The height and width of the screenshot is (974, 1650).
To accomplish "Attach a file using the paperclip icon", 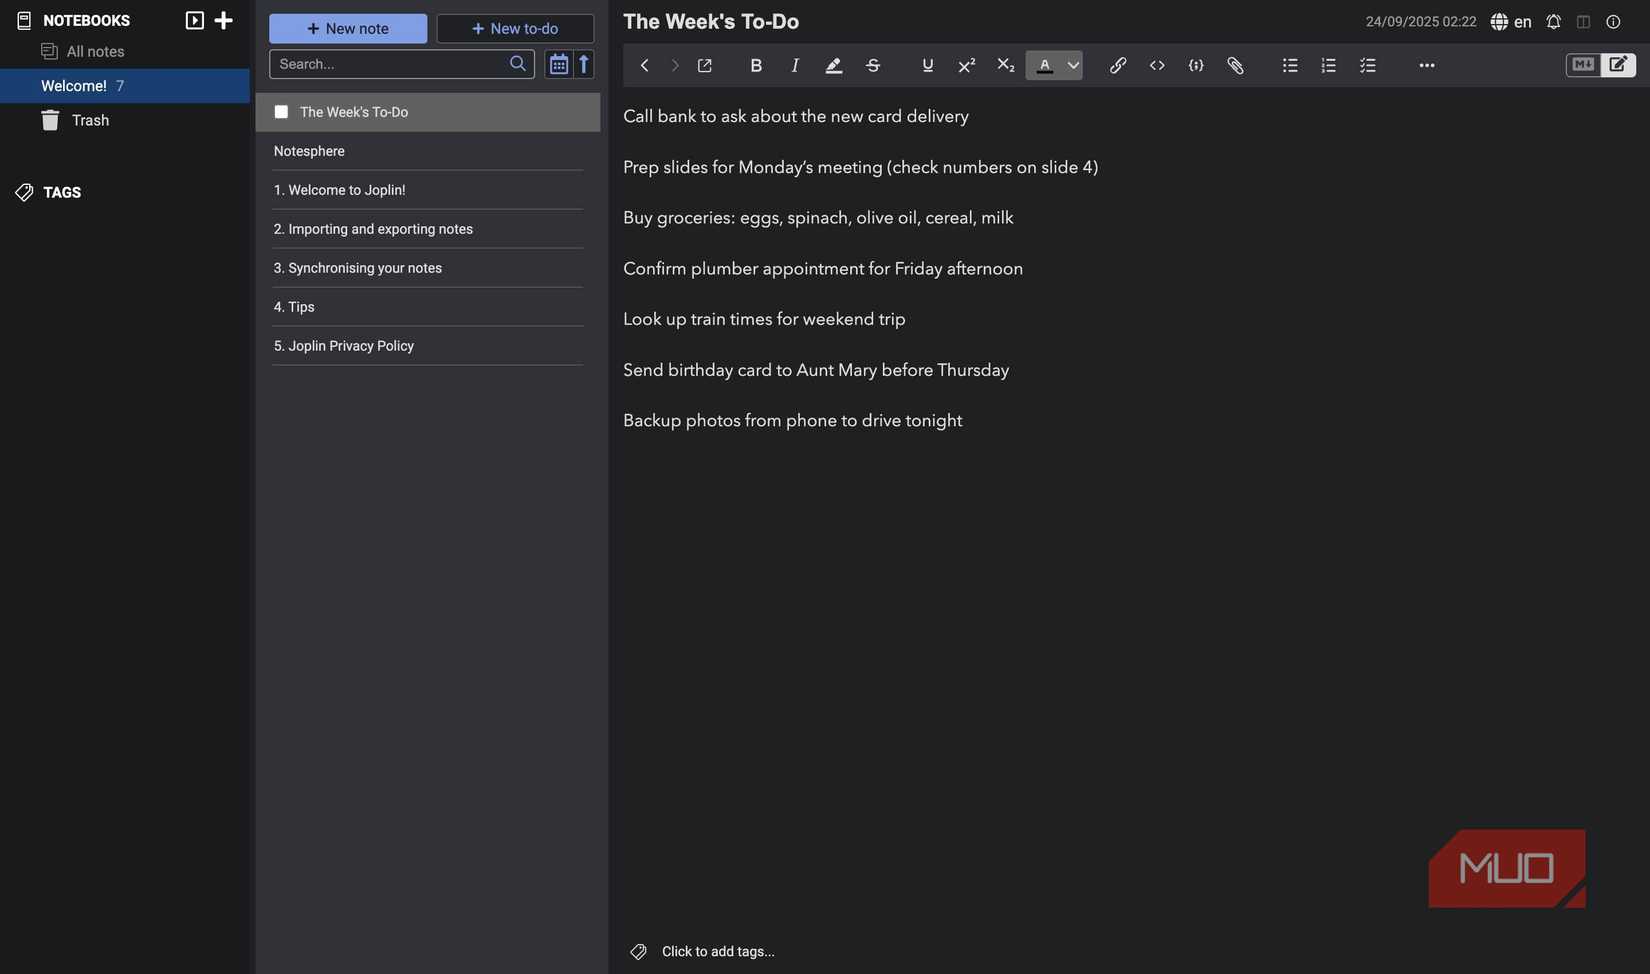I will coord(1235,65).
